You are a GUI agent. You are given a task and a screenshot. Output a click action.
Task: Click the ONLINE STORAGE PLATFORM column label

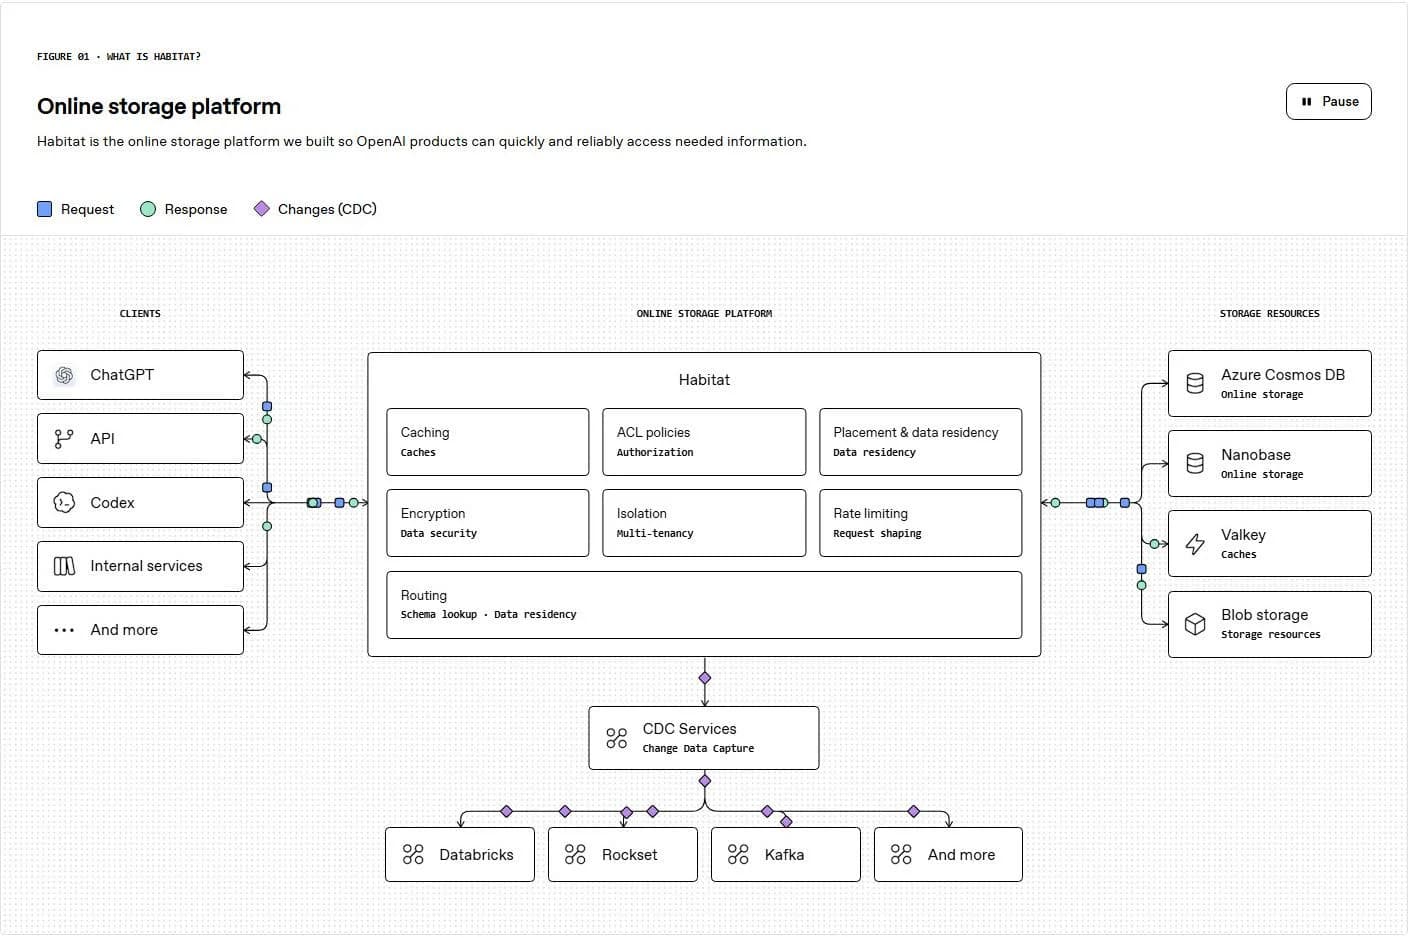tap(704, 314)
